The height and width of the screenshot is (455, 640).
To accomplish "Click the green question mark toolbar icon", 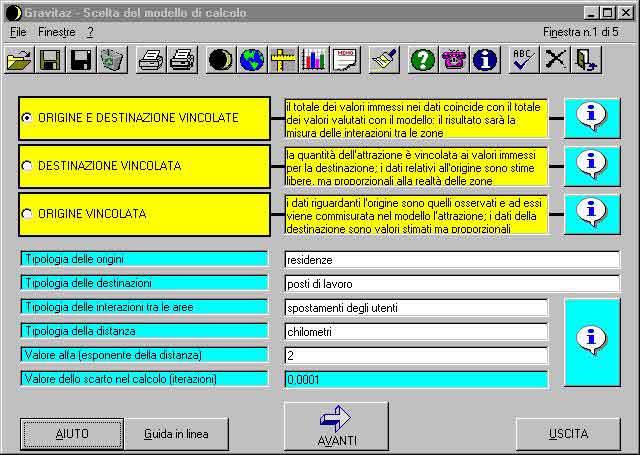I will coord(423,60).
